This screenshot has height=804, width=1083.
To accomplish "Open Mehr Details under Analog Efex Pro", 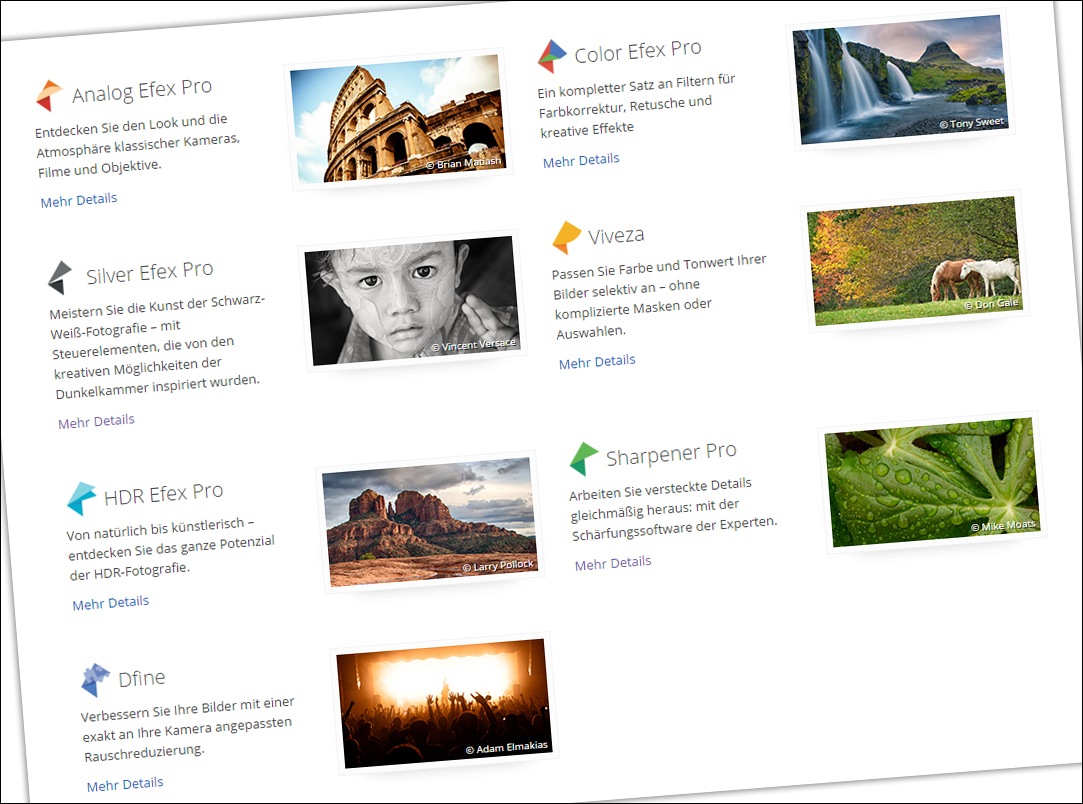I will (79, 200).
